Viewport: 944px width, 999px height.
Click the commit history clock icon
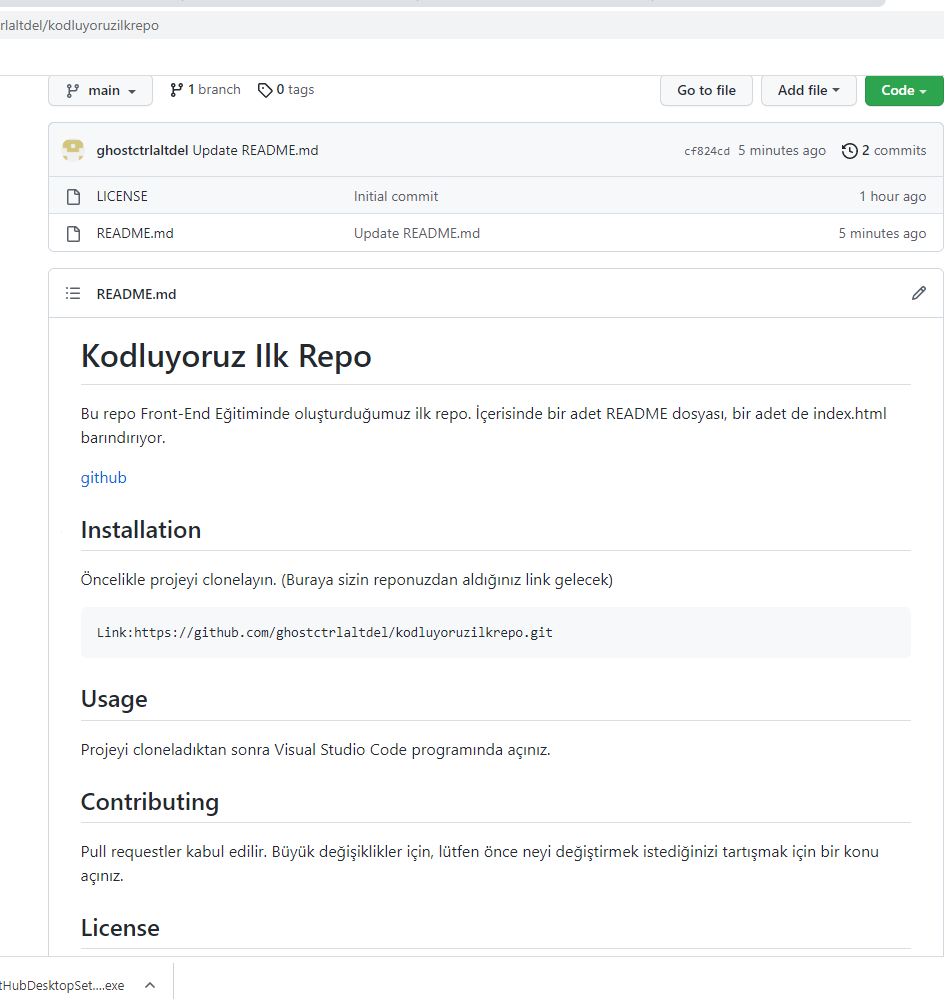tap(849, 151)
